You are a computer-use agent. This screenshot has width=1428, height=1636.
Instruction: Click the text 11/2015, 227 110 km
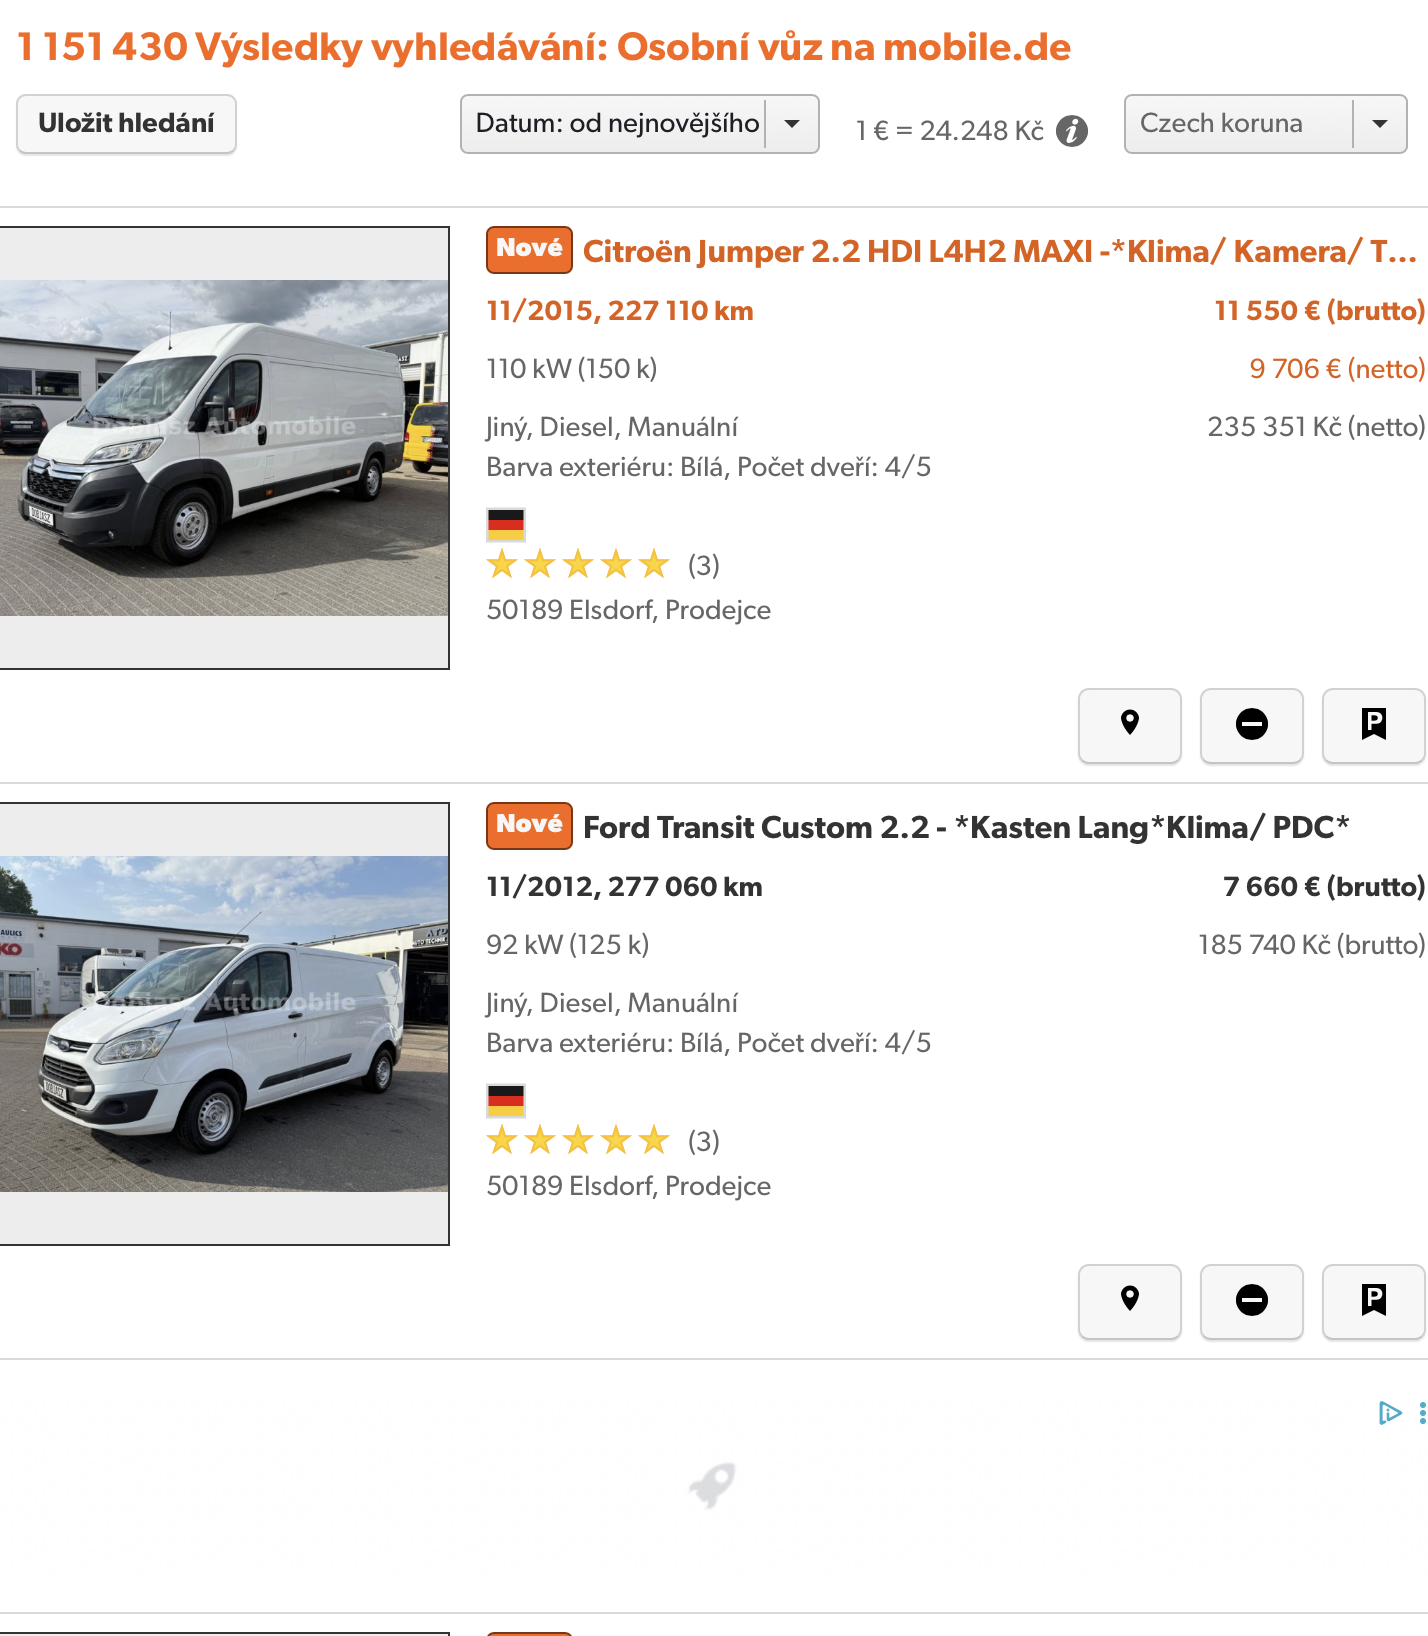(620, 311)
